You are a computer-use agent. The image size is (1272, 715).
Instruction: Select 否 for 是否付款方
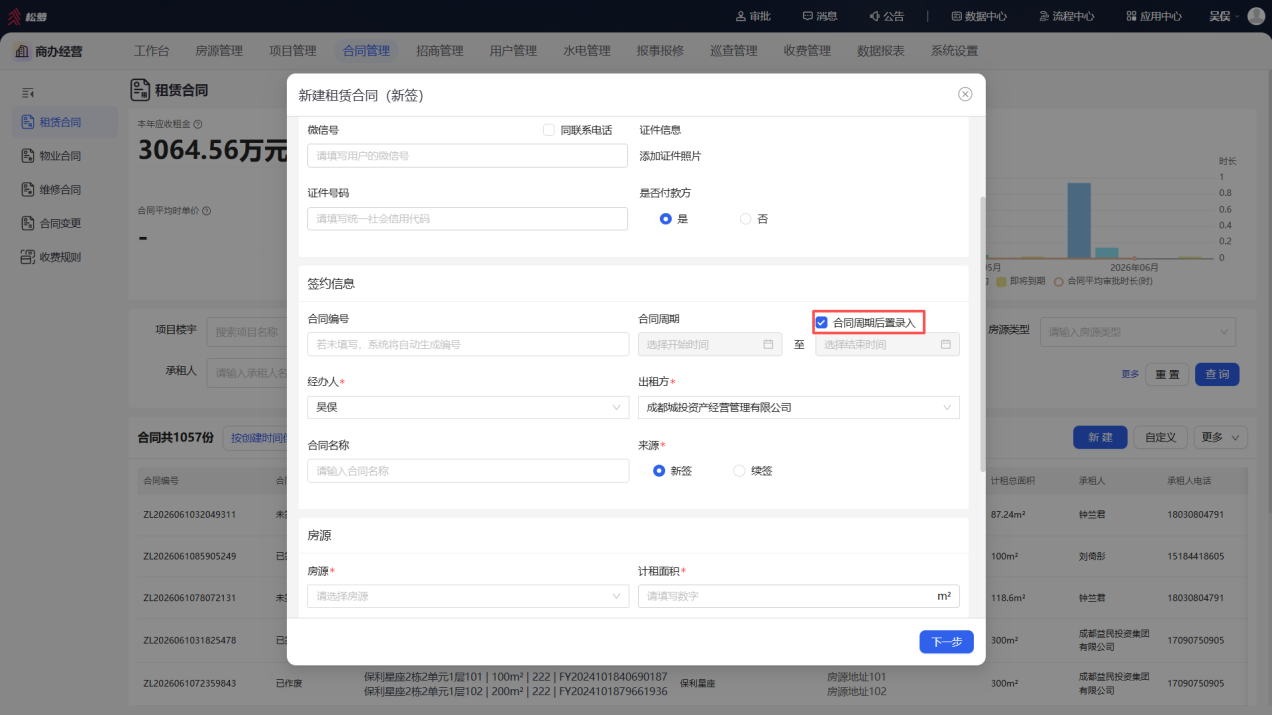pos(745,219)
